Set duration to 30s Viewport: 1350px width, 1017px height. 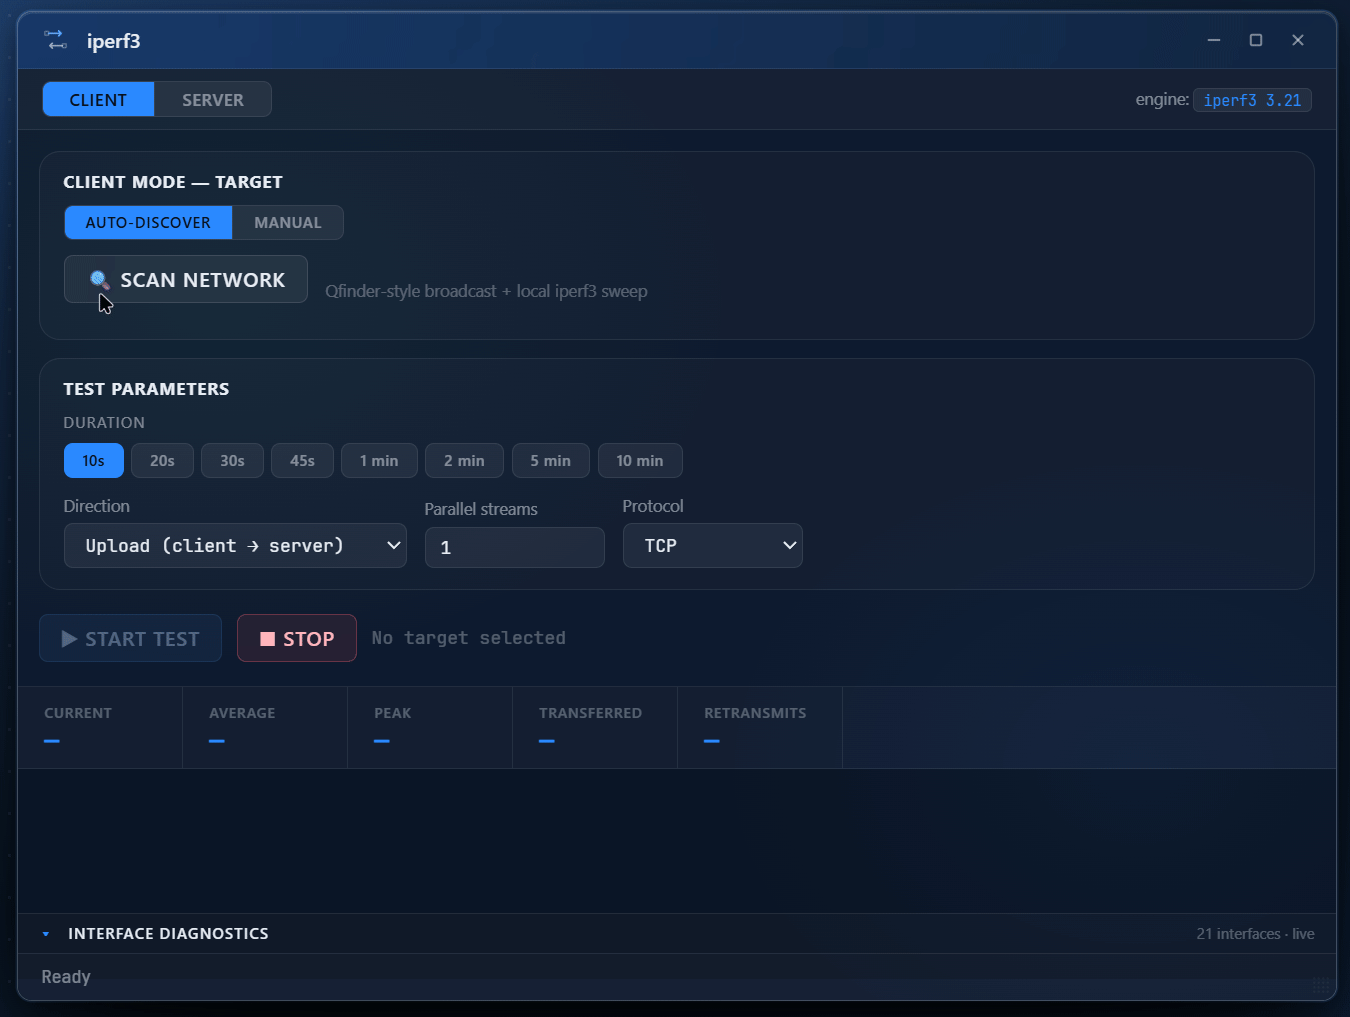(232, 460)
